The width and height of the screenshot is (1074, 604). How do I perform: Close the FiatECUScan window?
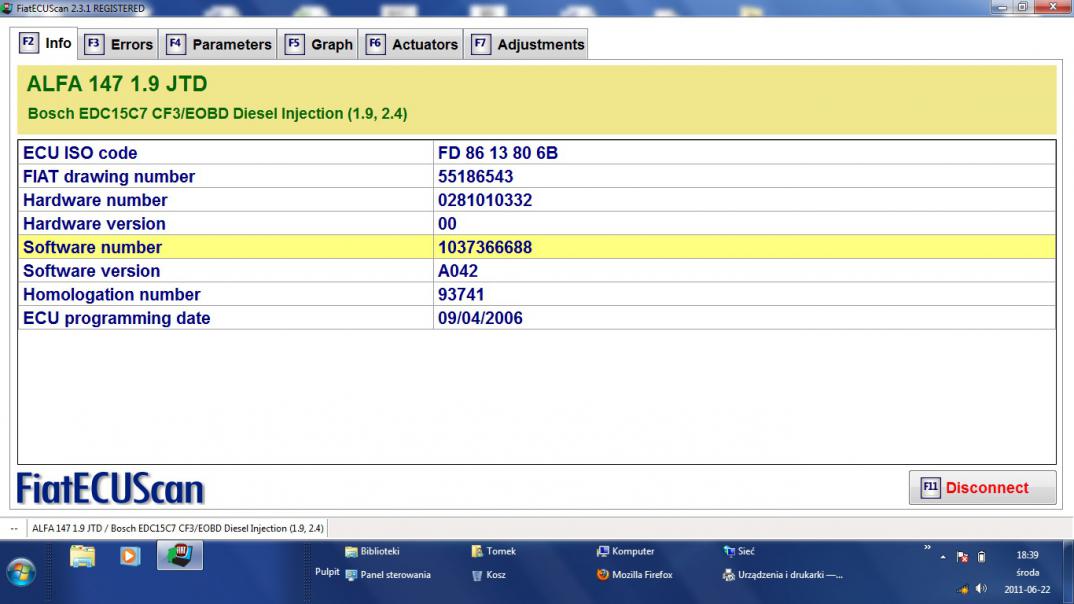coord(1053,8)
